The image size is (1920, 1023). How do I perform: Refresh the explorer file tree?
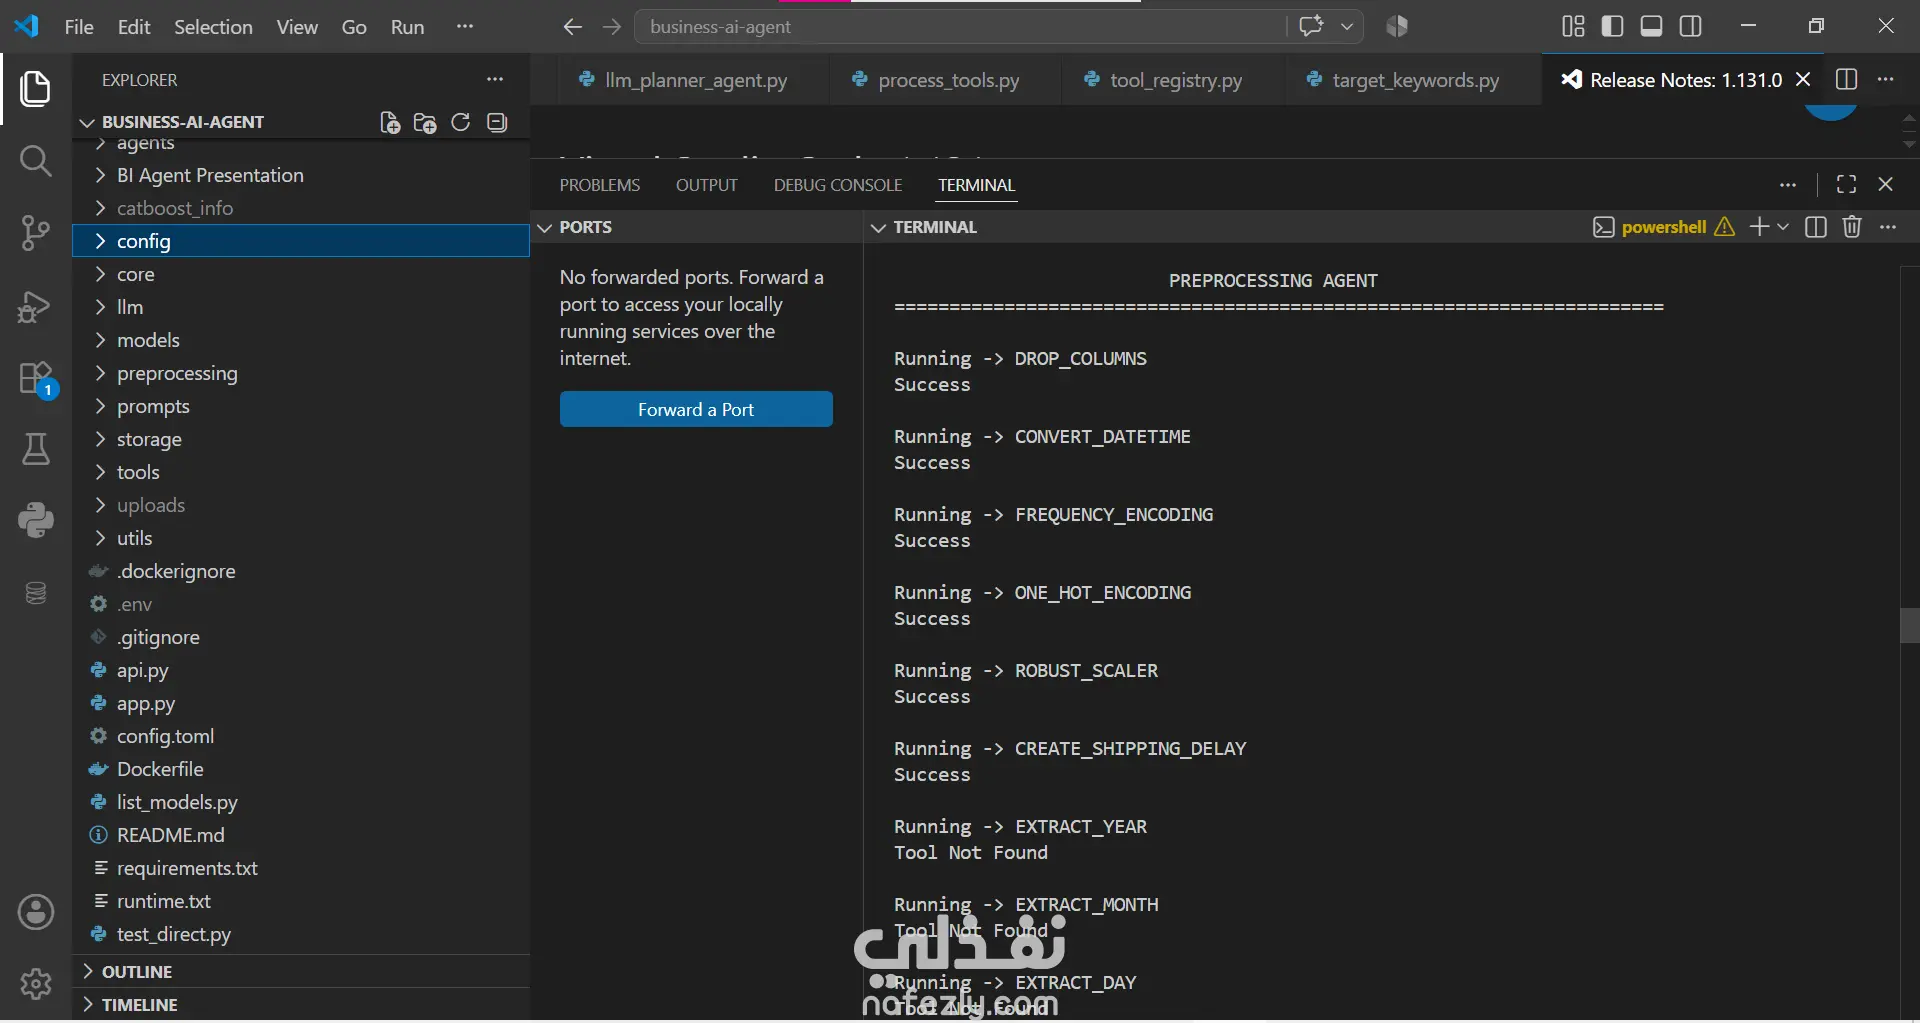[x=461, y=122]
